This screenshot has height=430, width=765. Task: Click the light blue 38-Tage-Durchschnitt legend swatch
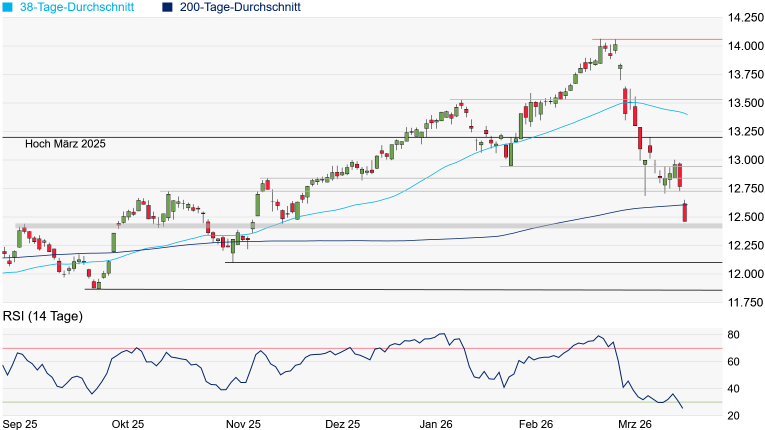pos(8,7)
